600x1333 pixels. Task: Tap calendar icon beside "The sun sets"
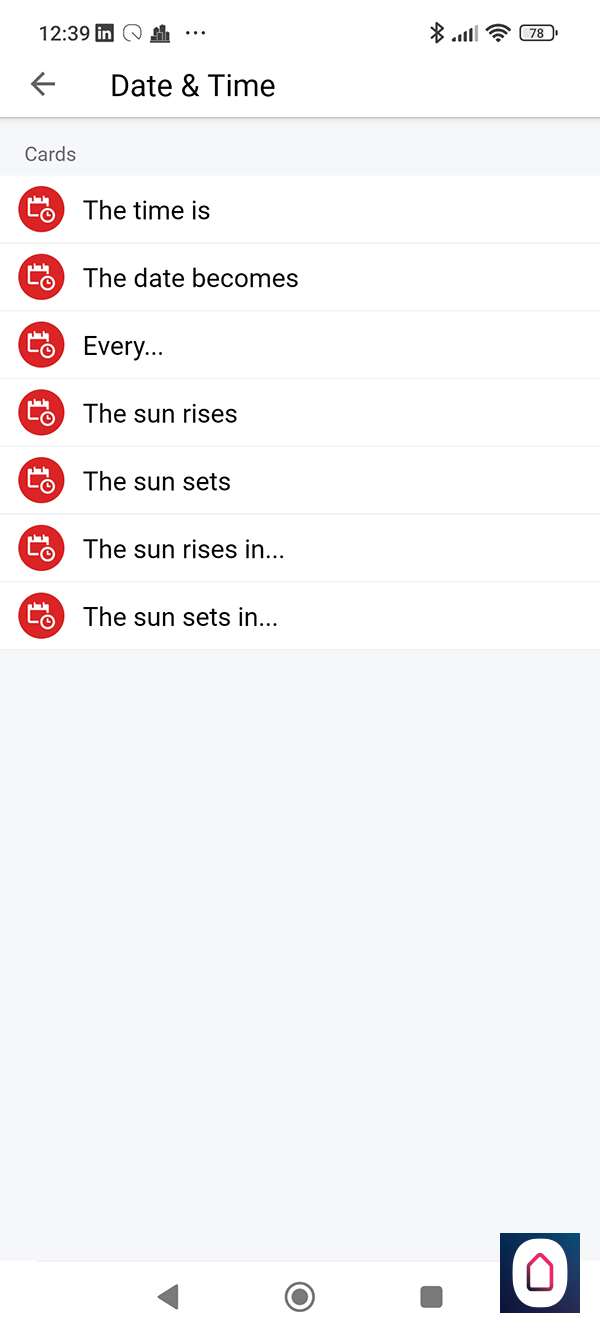41,482
